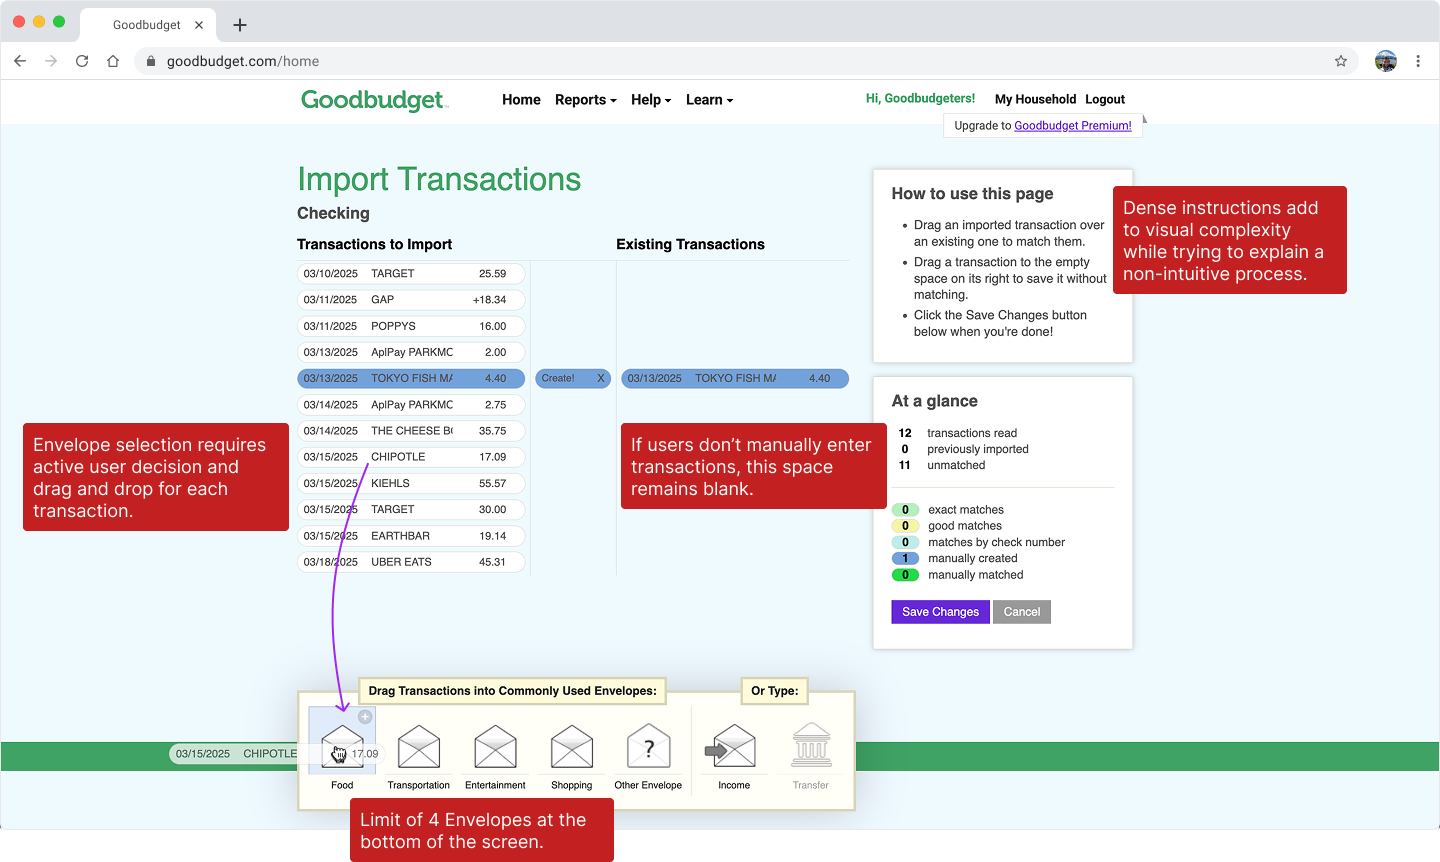Choose the Income type icon

click(731, 748)
